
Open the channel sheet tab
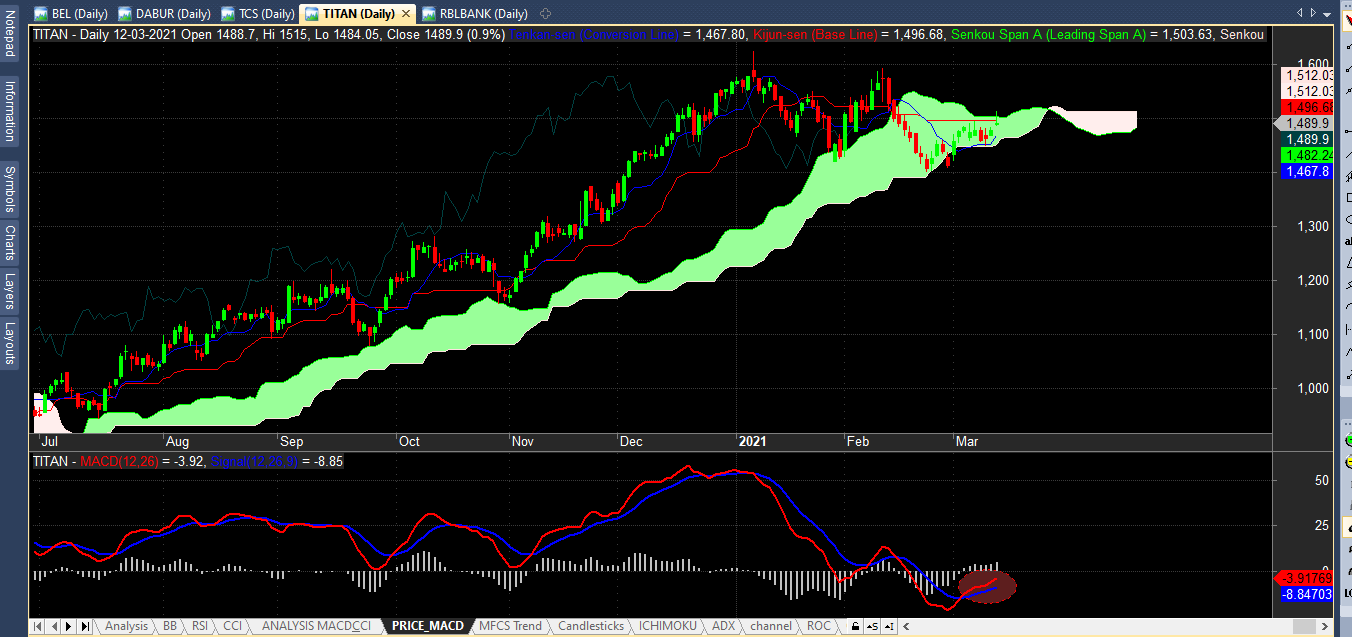coord(771,626)
